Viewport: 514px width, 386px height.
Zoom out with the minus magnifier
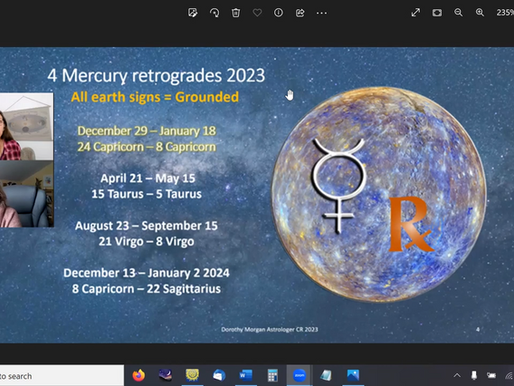(458, 13)
